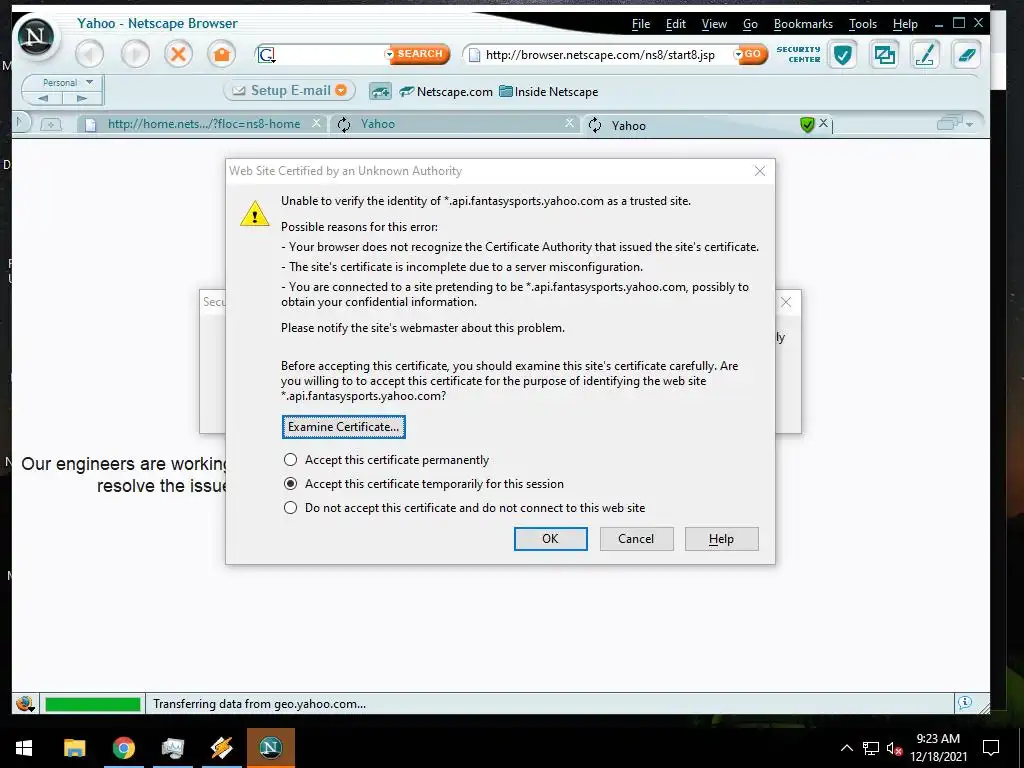Click the search engine icon in search box
The width and height of the screenshot is (1024, 768).
click(266, 55)
